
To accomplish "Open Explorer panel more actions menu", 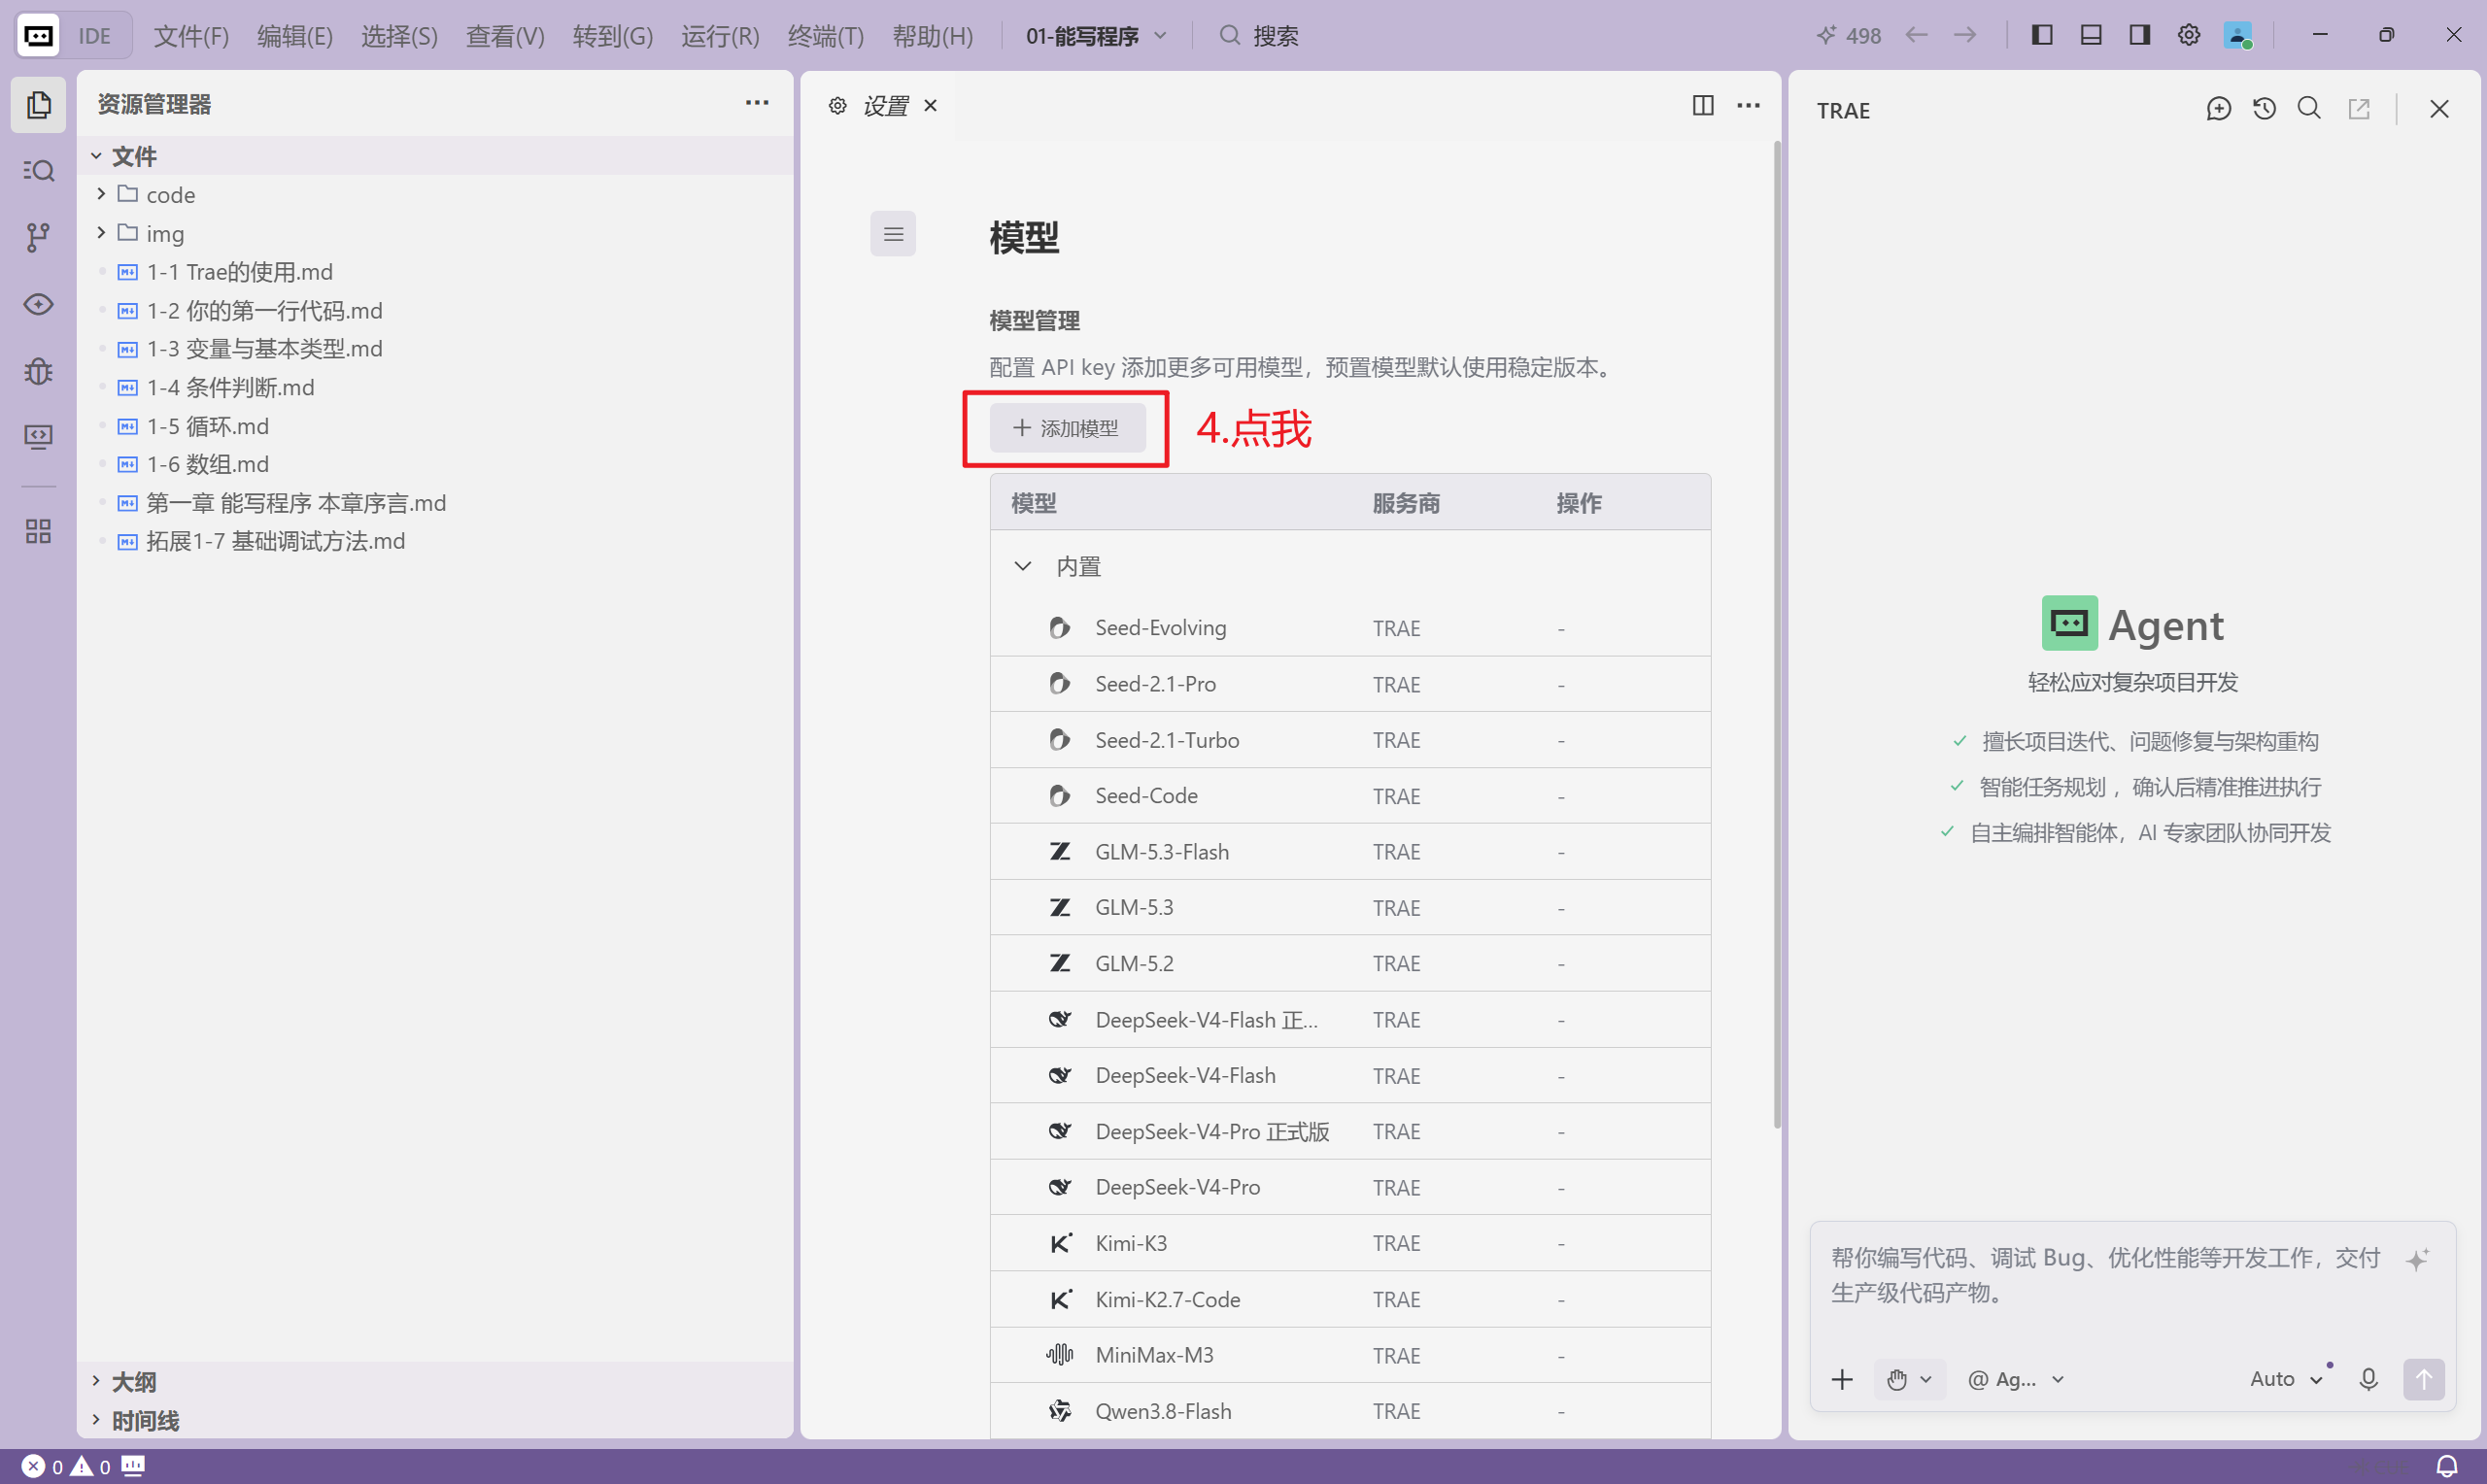I will (757, 103).
